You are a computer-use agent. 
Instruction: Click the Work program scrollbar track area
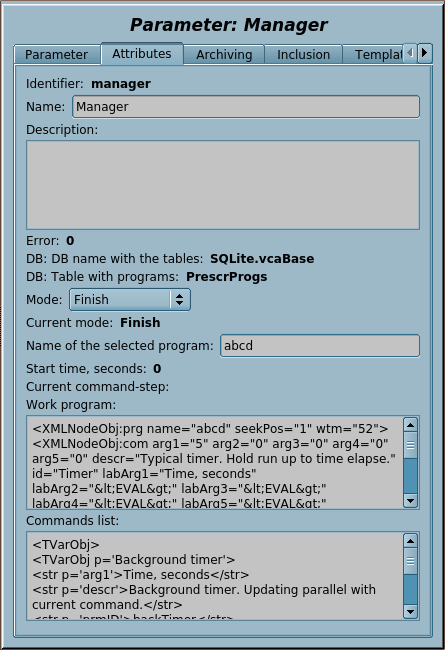click(x=410, y=476)
